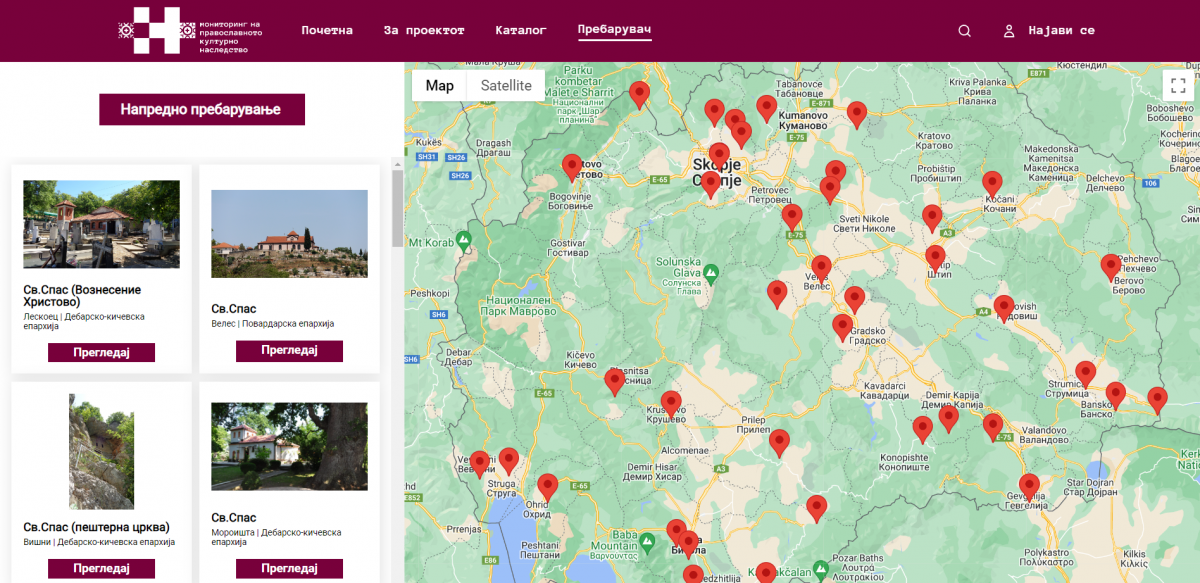The image size is (1200, 583).
Task: Select the Пребарувач tab
Action: (614, 29)
